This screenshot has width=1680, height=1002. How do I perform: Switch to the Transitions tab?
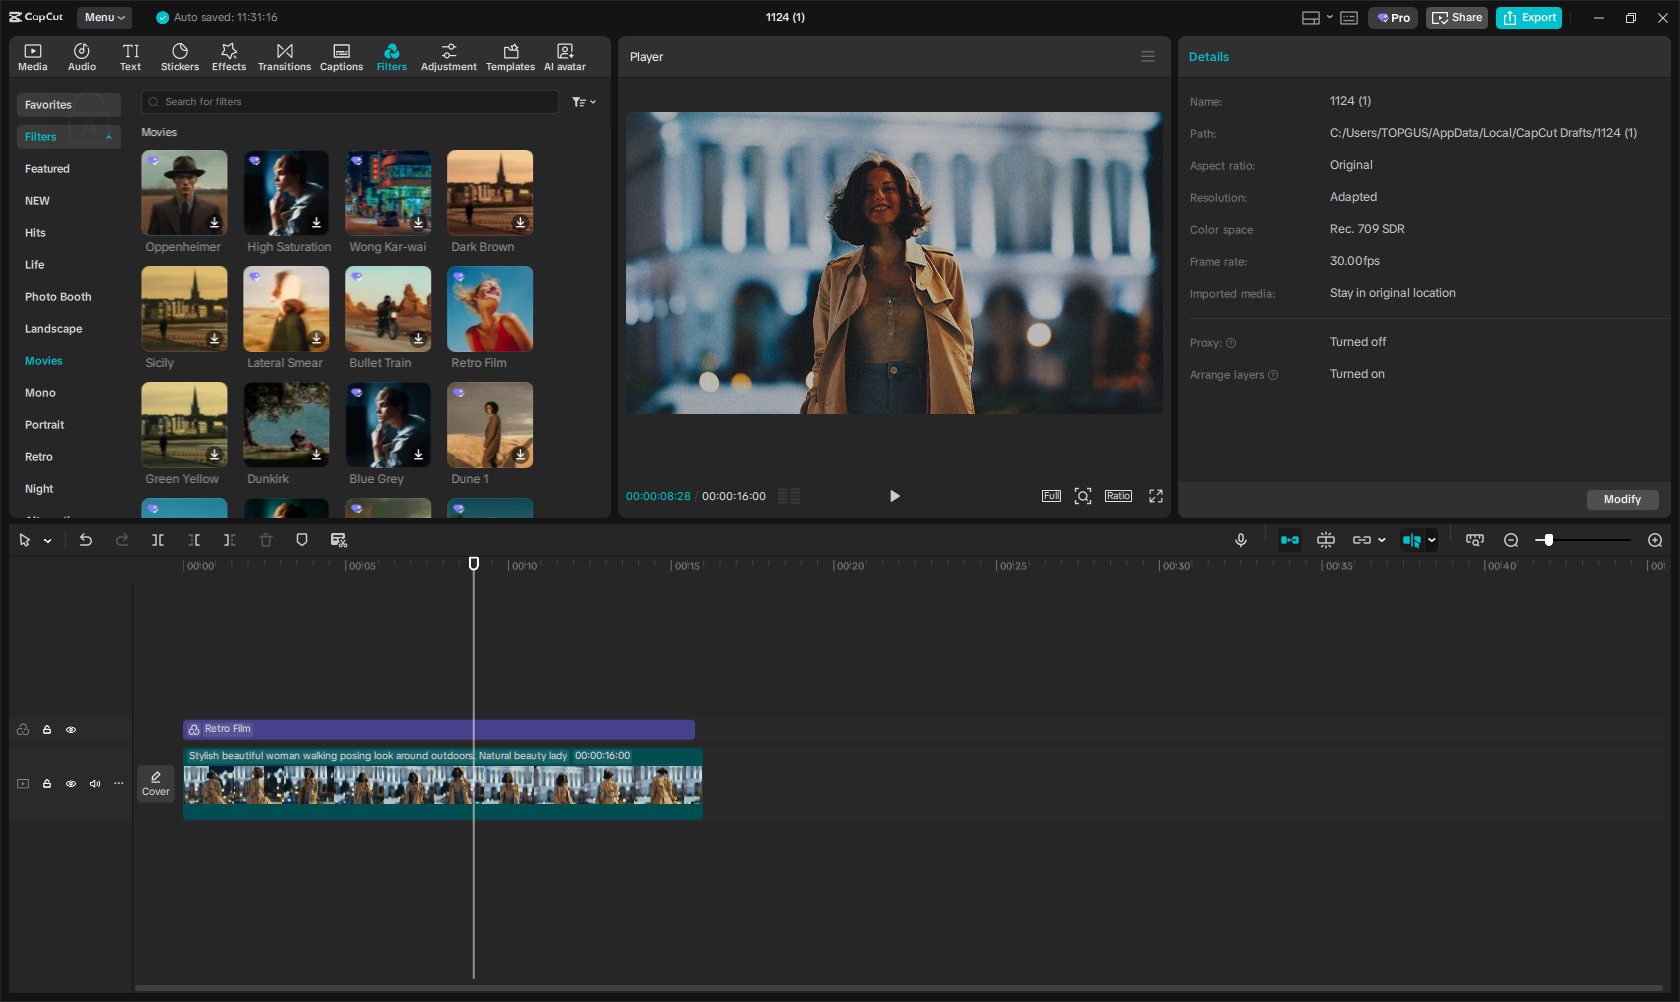285,57
